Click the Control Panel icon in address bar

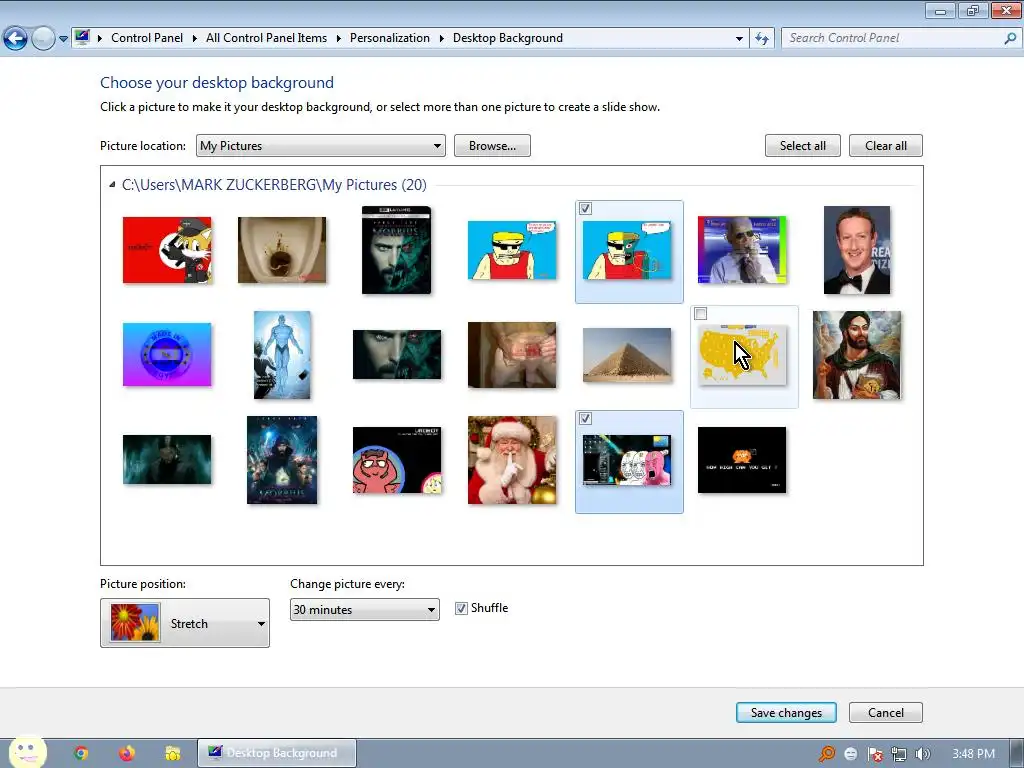(x=82, y=37)
